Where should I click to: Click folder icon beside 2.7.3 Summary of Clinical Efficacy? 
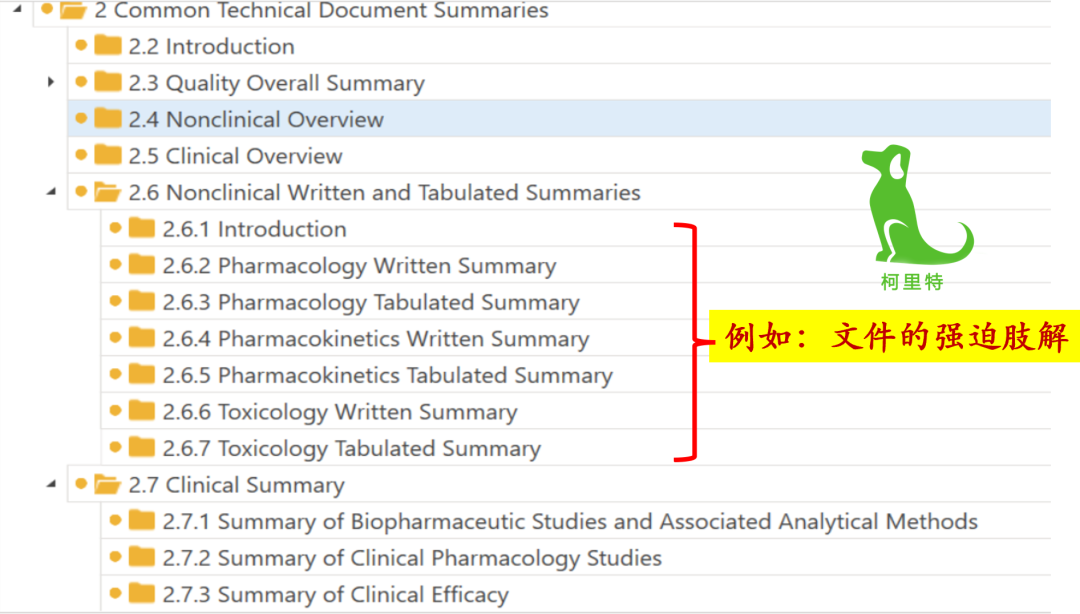pyautogui.click(x=142, y=594)
